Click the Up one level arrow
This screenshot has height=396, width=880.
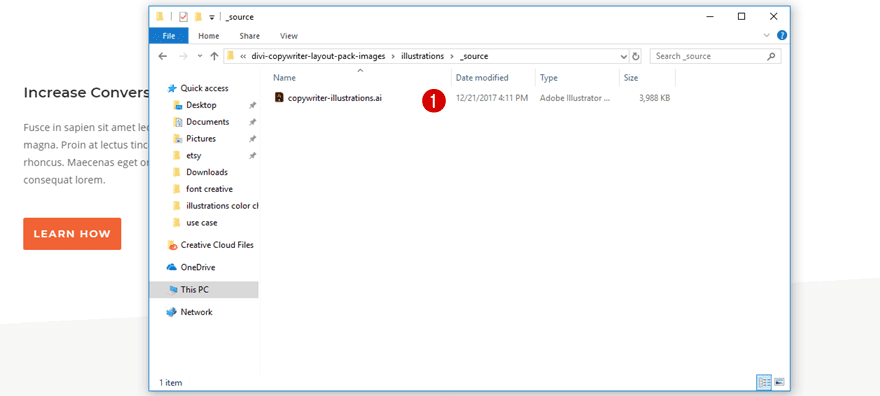click(x=214, y=56)
